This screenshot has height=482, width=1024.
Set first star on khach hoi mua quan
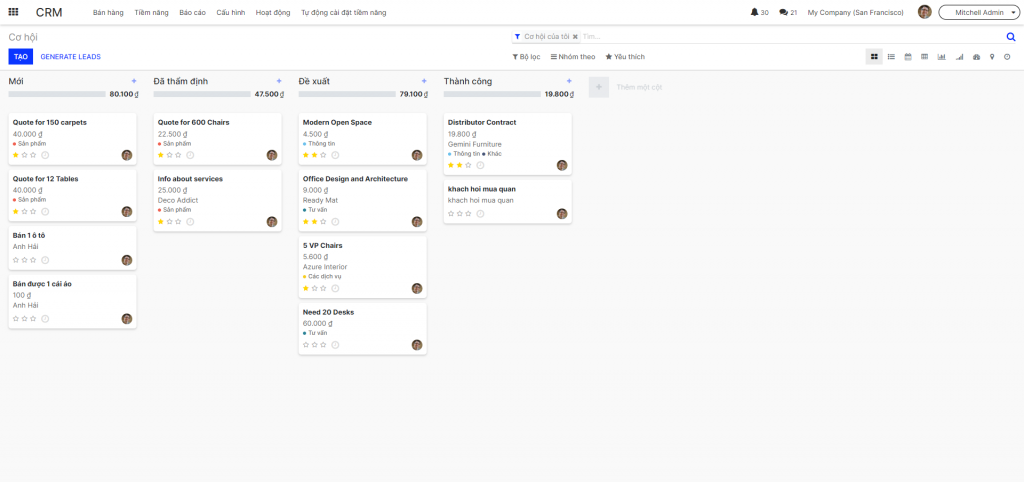[451, 214]
